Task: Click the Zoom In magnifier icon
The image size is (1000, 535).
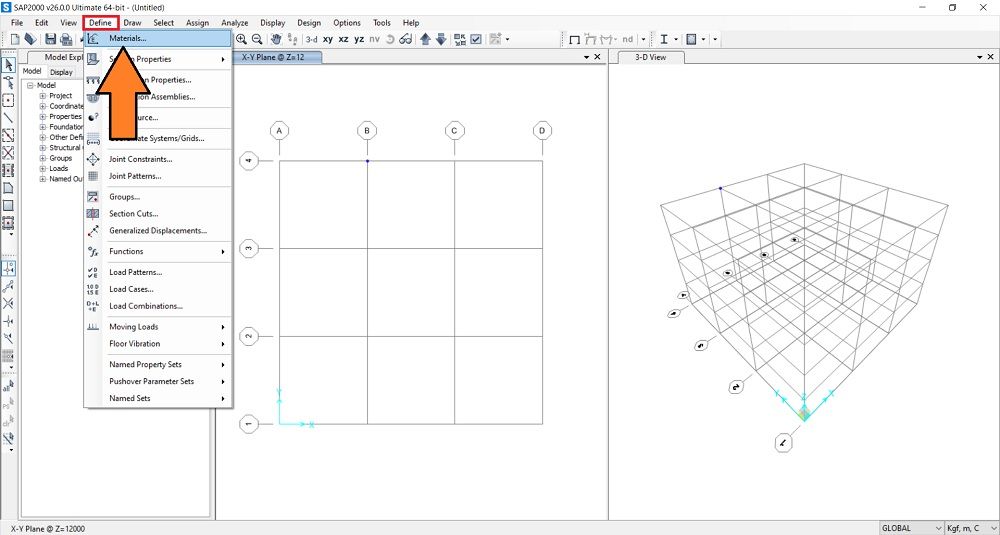Action: 241,39
